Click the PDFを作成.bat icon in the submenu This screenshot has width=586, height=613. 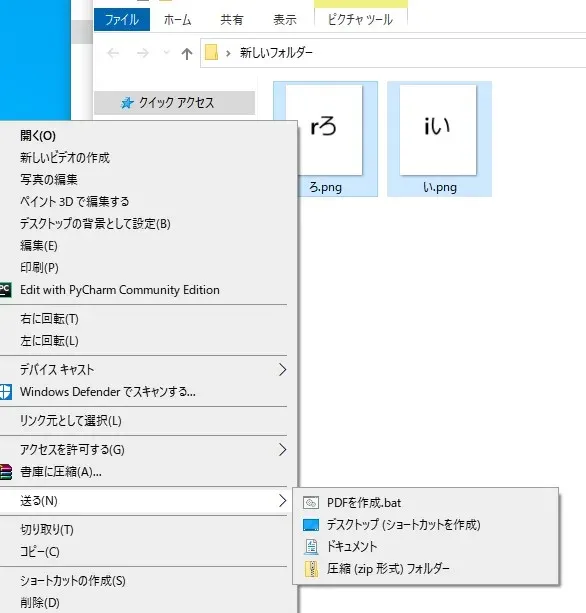pyautogui.click(x=311, y=502)
